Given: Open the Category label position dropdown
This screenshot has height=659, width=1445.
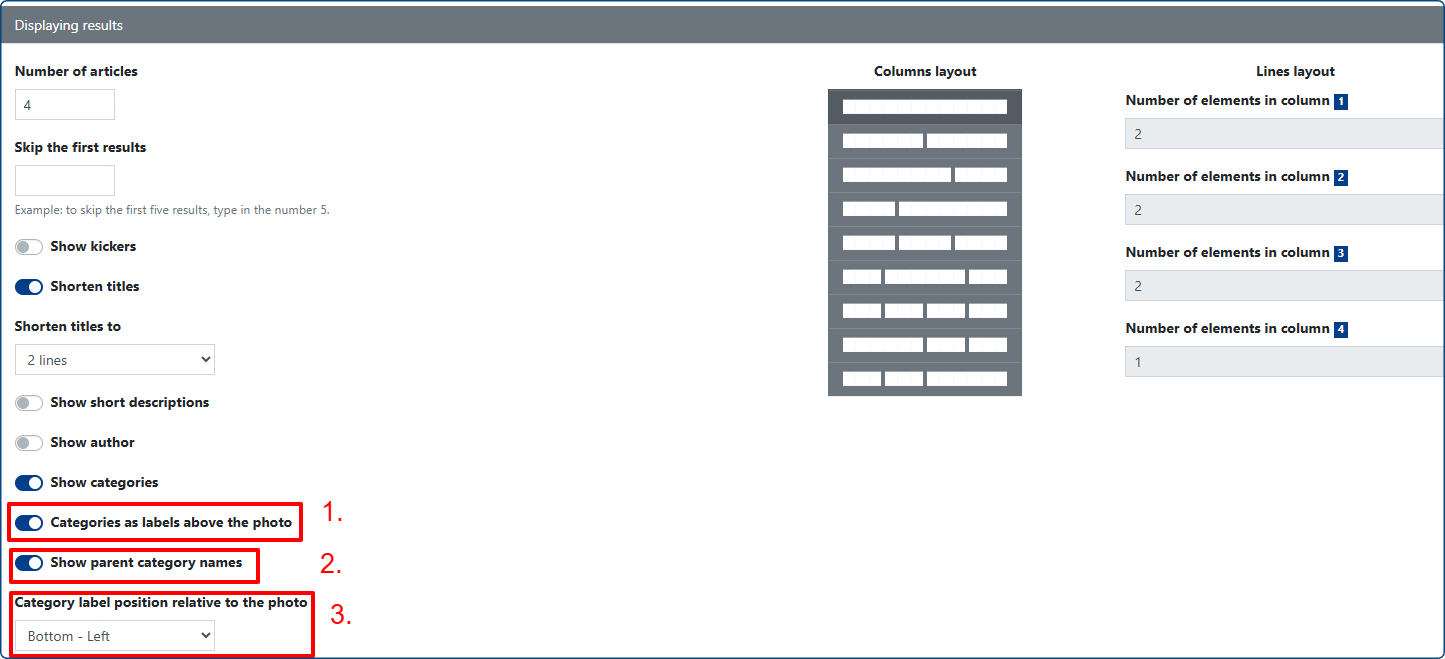Looking at the screenshot, I should click(115, 636).
